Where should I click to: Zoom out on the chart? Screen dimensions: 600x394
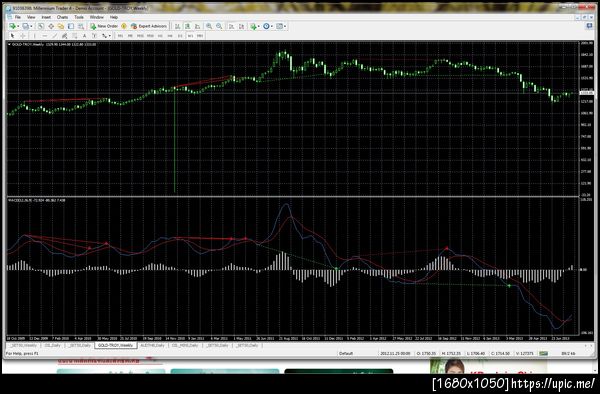[x=219, y=26]
